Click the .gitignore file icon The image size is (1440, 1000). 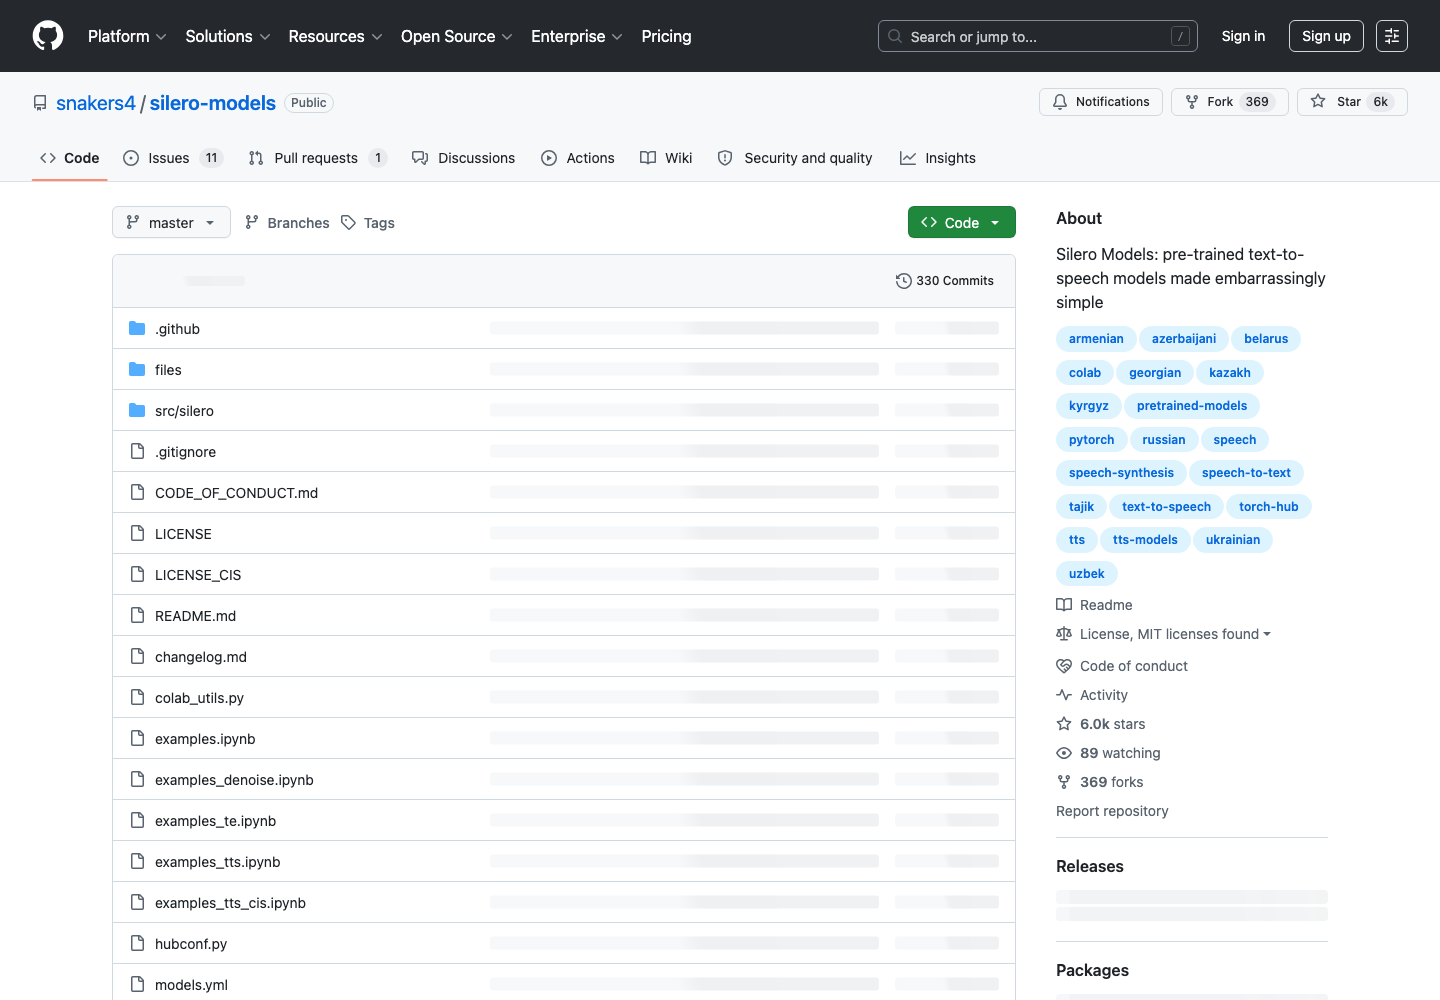[137, 452]
